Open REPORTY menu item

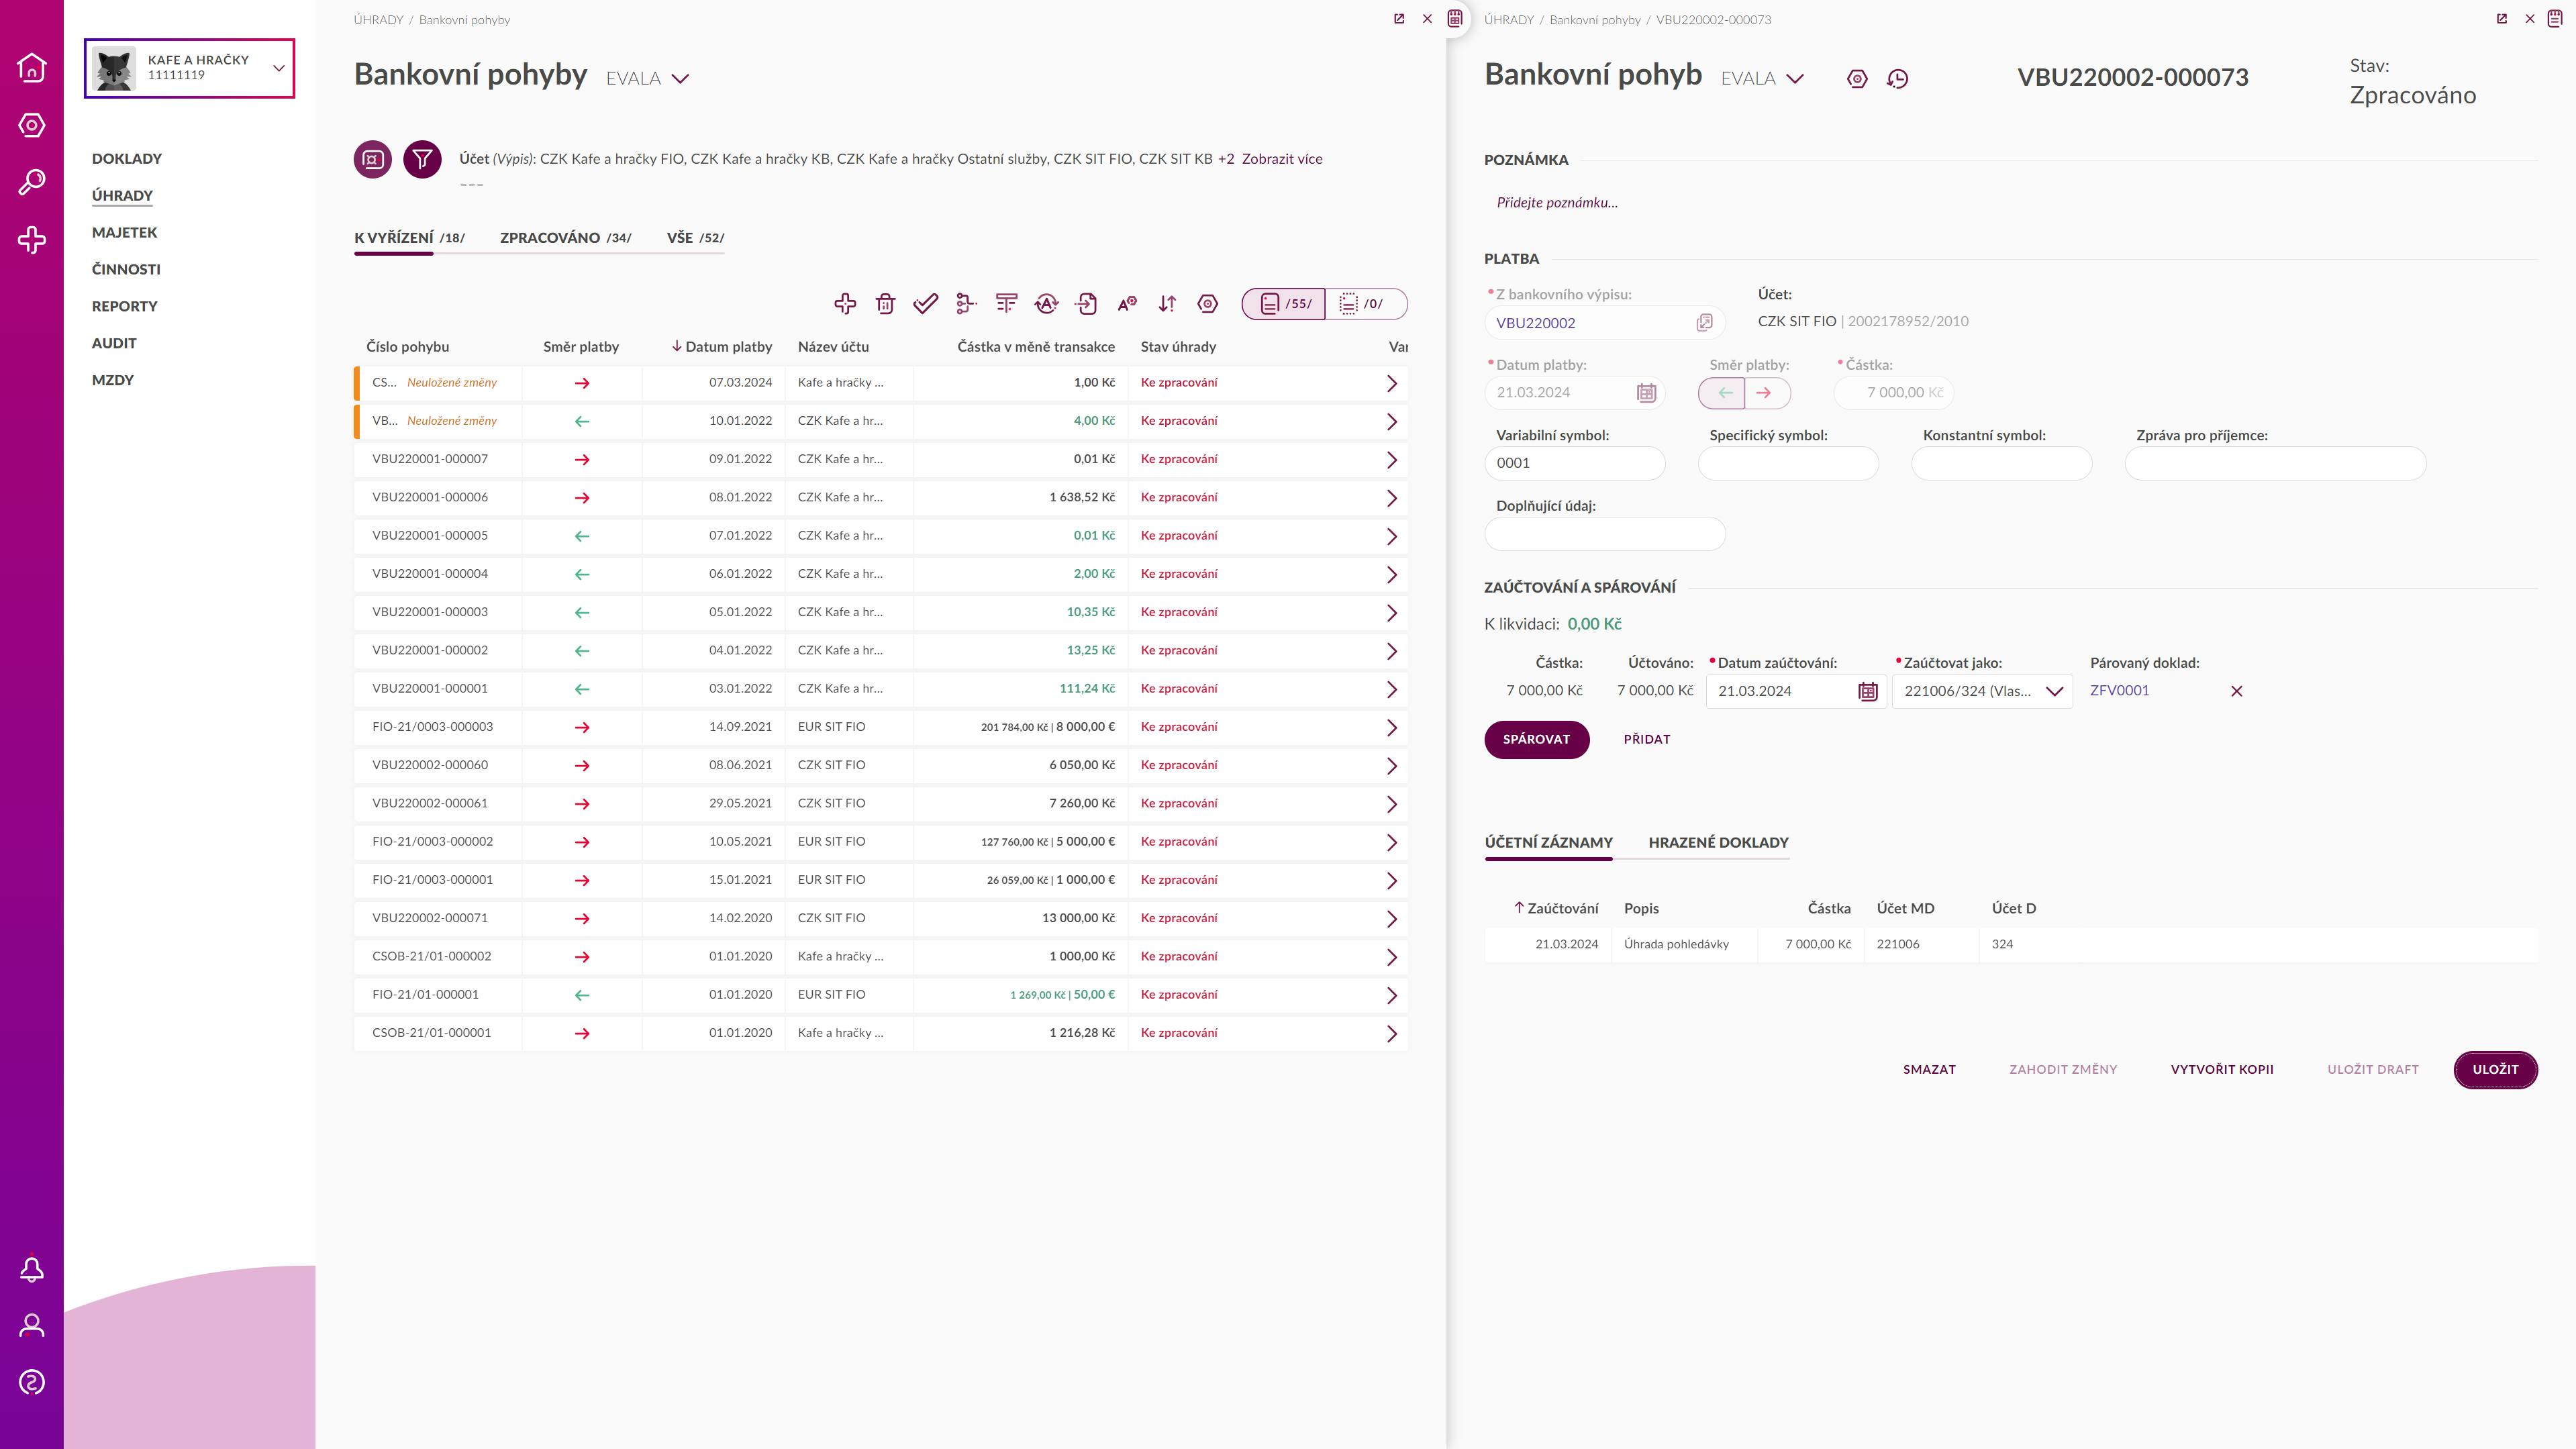tap(125, 306)
